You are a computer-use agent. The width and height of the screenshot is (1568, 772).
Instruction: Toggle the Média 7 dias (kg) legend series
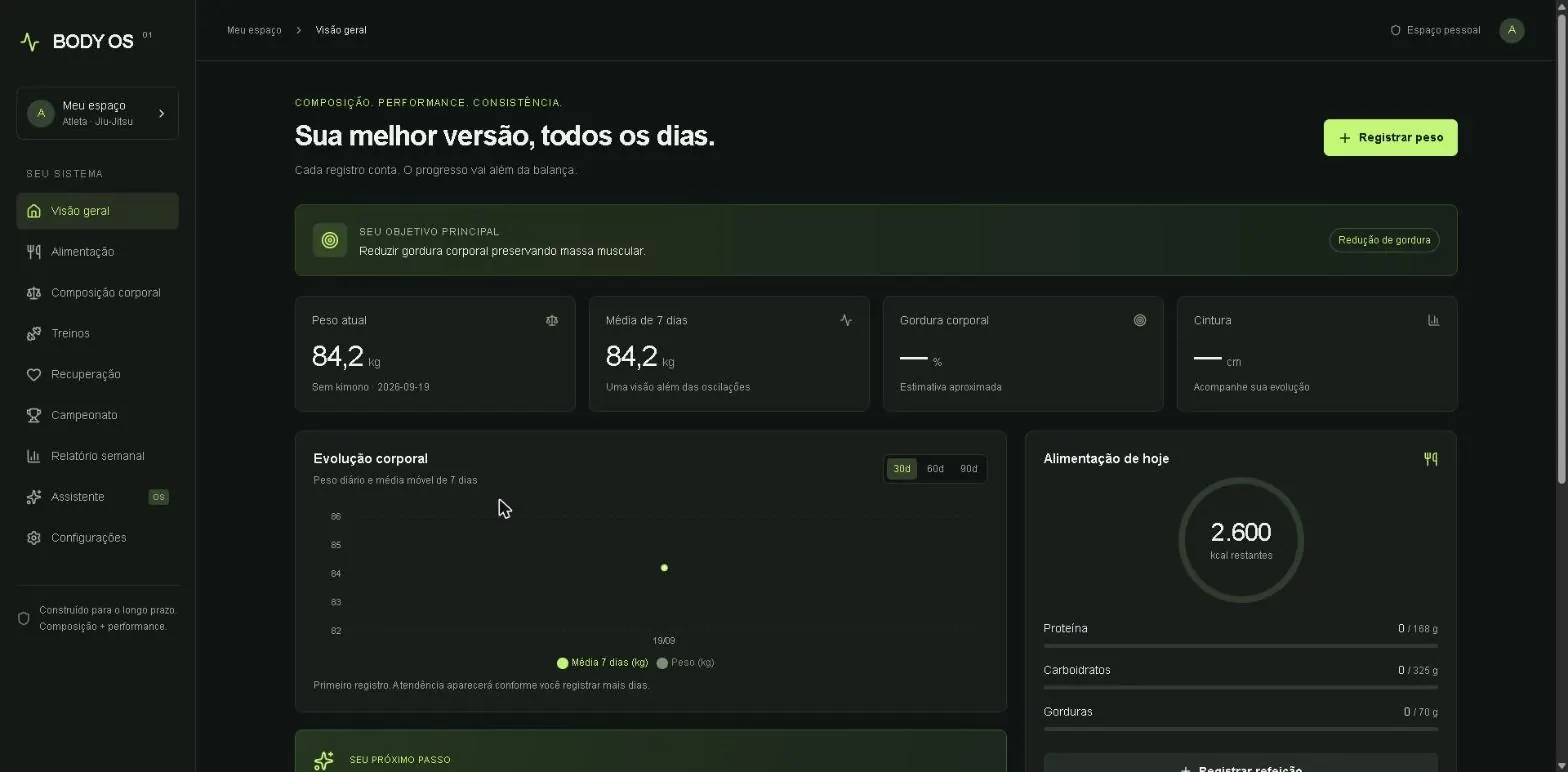pyautogui.click(x=602, y=663)
